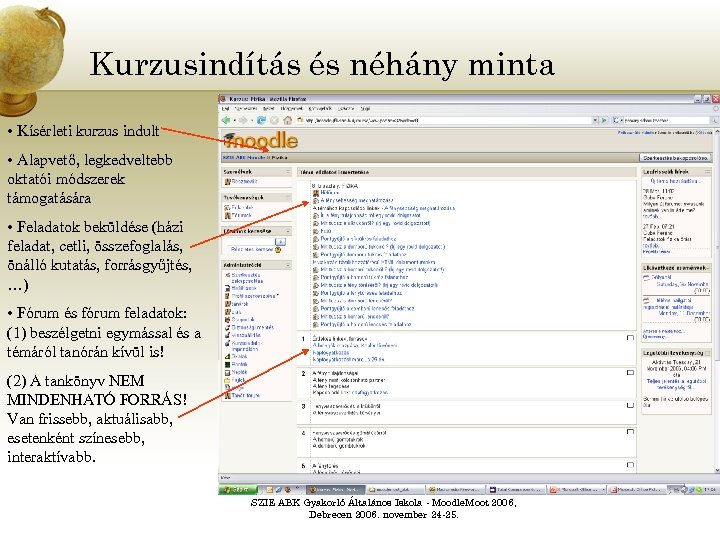720x540 pixels.
Task: Open the Fájl menu in Firefox
Action: pyautogui.click(x=225, y=109)
